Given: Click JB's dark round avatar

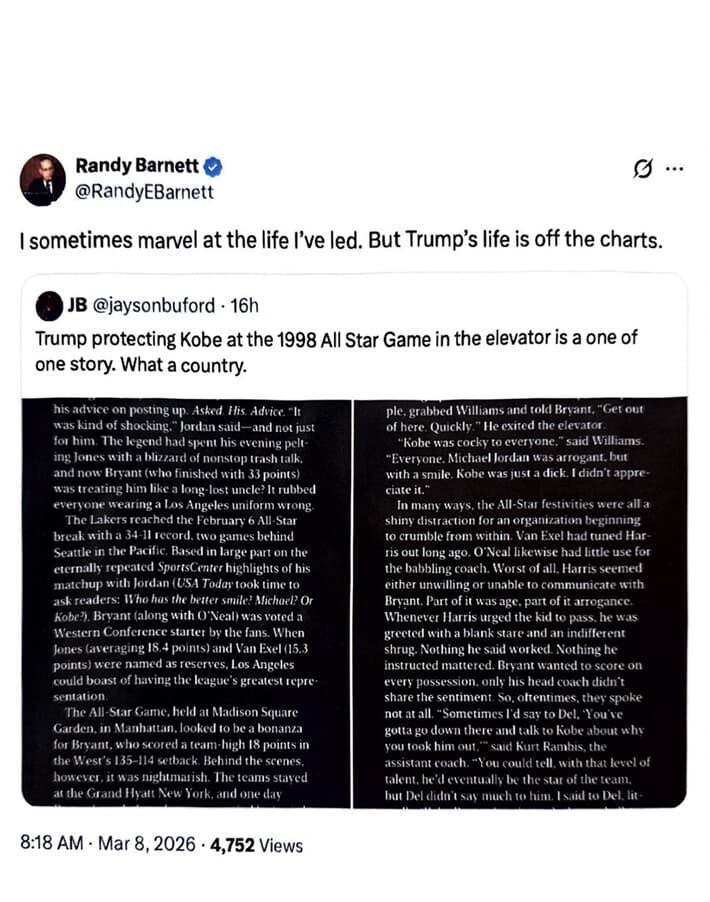Looking at the screenshot, I should click(49, 306).
